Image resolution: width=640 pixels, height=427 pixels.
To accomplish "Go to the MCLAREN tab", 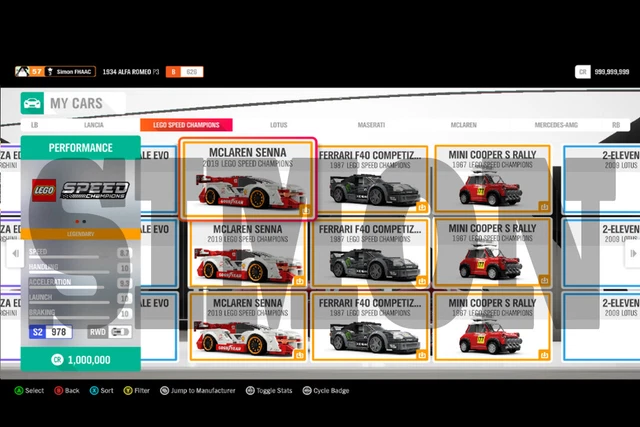I will (464, 125).
